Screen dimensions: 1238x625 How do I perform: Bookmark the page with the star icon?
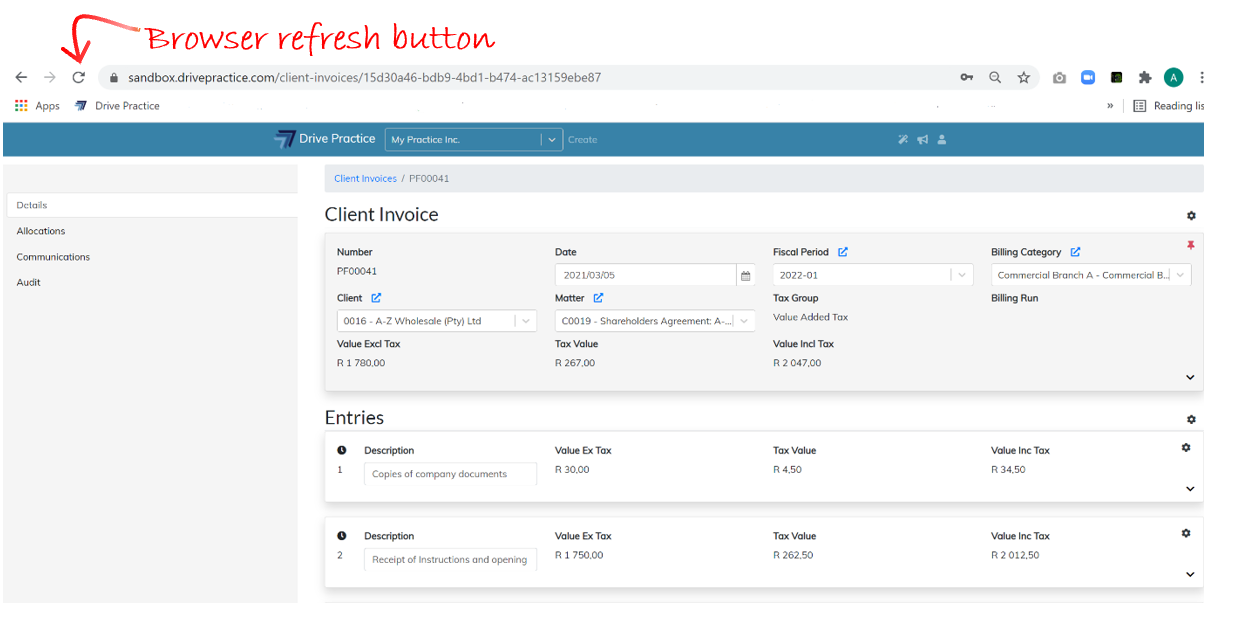point(1024,77)
